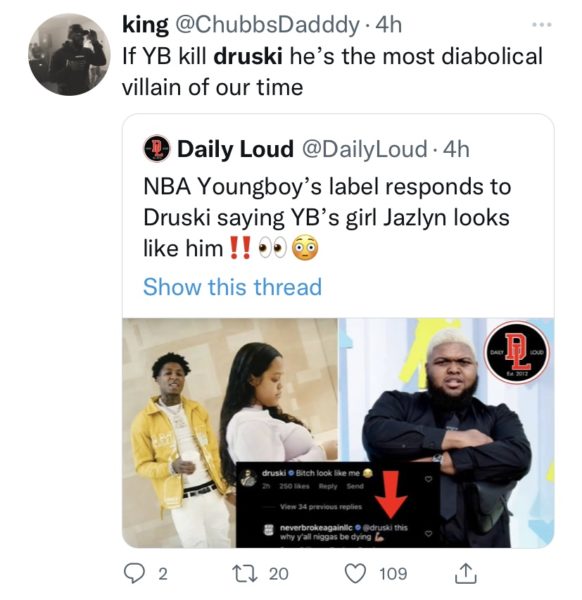Retweet using the arrows icon

245,574
